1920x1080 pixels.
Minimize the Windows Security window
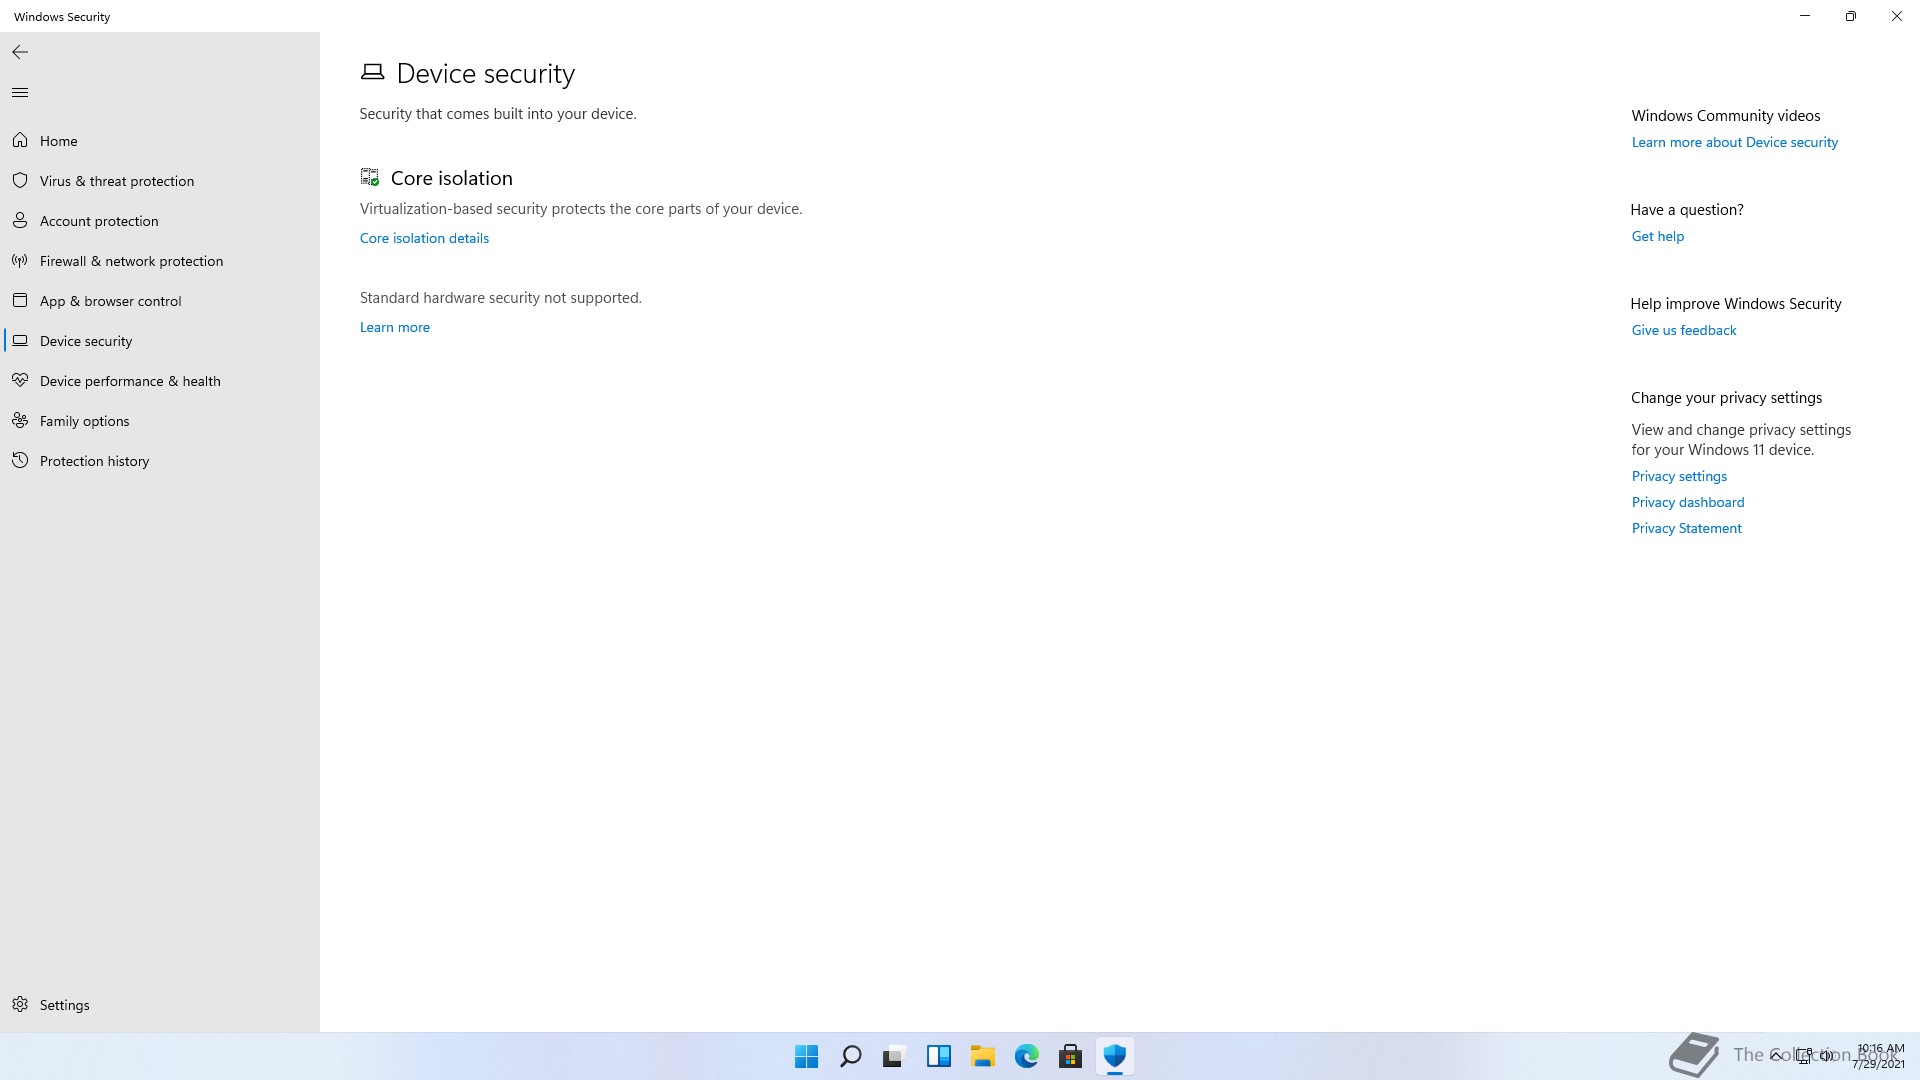[1805, 16]
